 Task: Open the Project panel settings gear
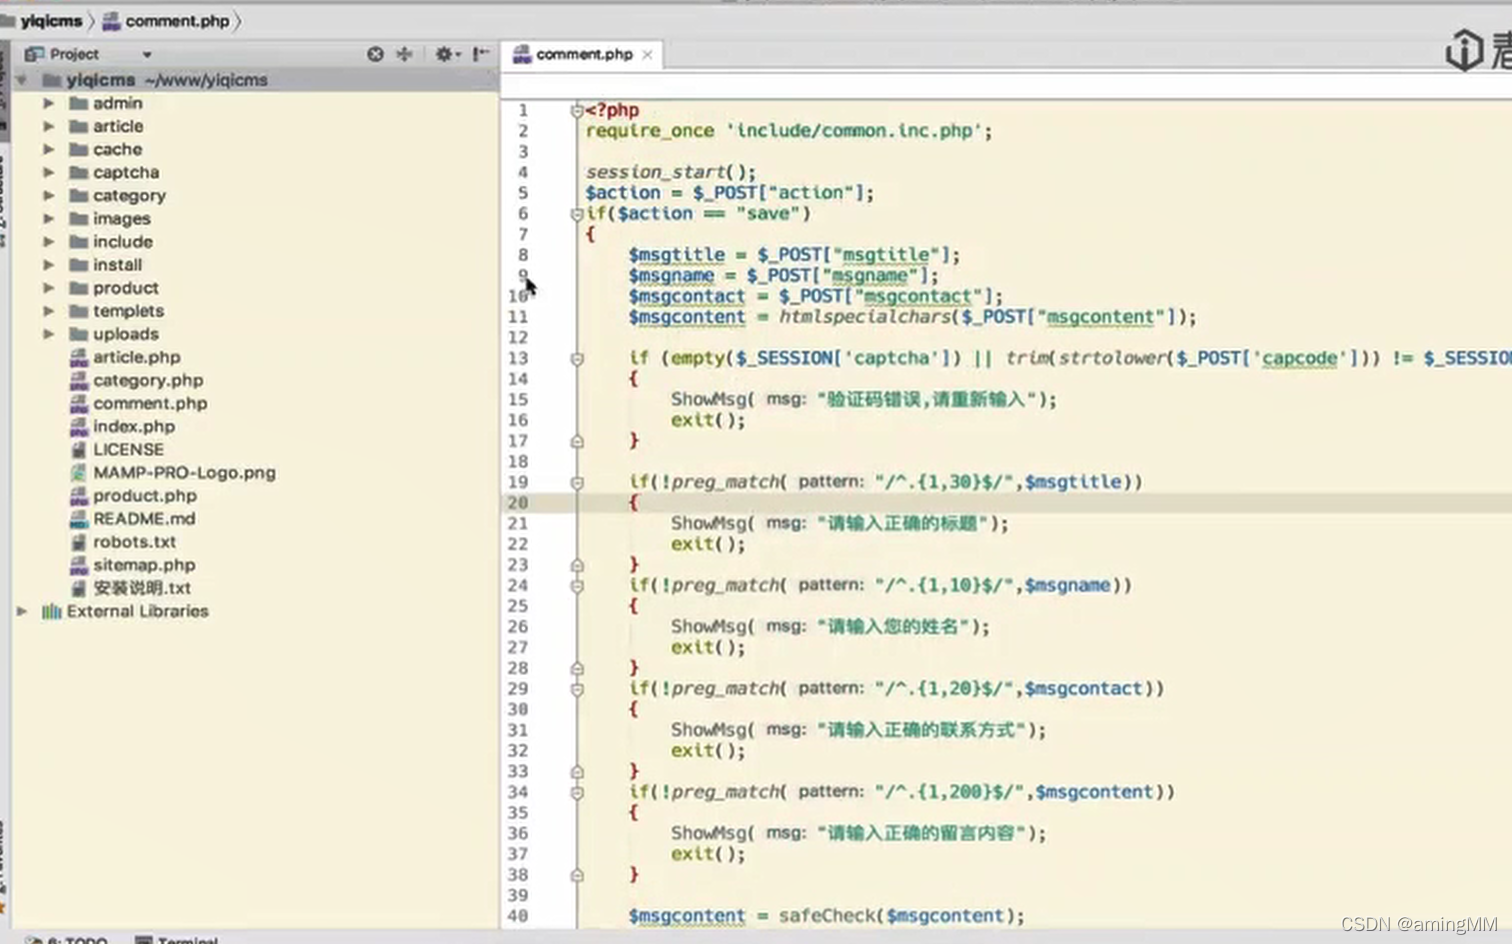(x=445, y=54)
